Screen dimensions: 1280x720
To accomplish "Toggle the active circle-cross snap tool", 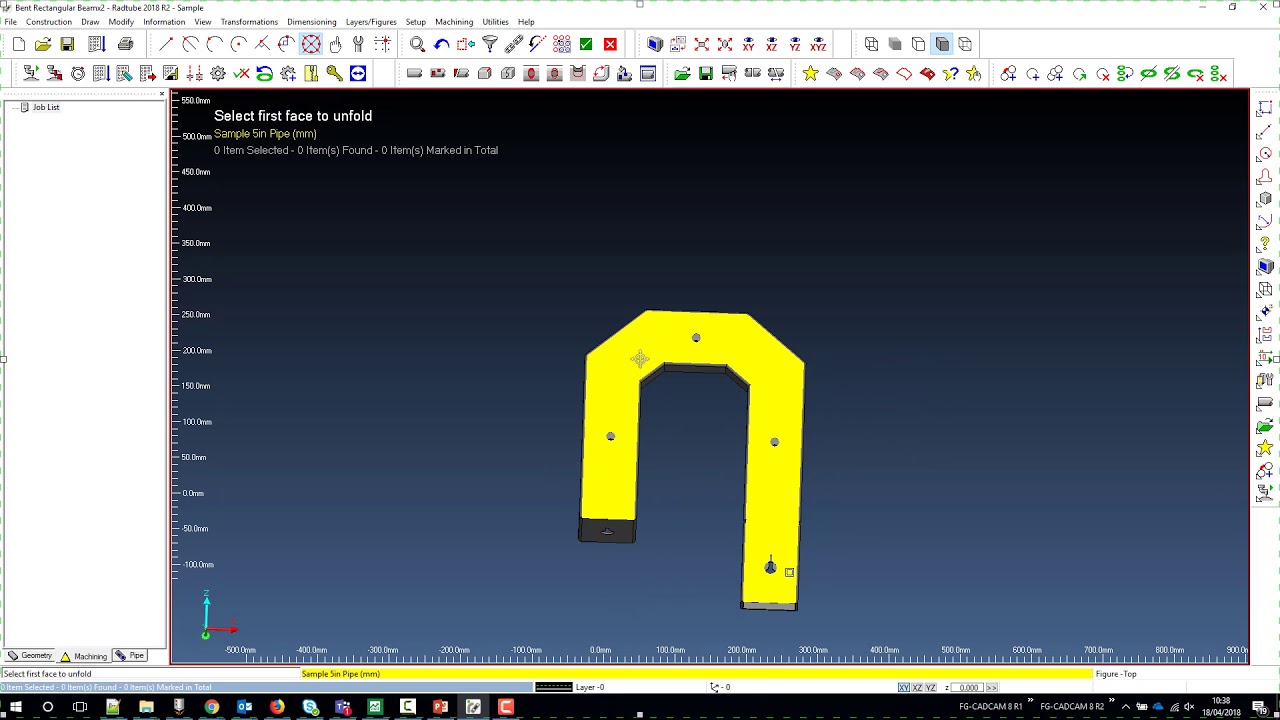I will [x=311, y=44].
